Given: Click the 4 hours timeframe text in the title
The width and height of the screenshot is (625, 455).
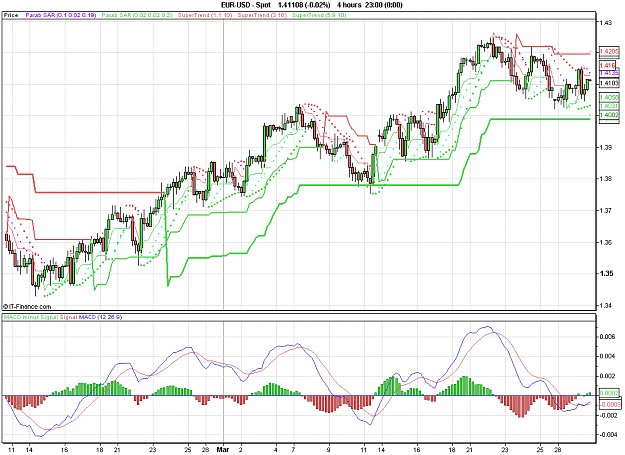Looking at the screenshot, I should tap(349, 5).
